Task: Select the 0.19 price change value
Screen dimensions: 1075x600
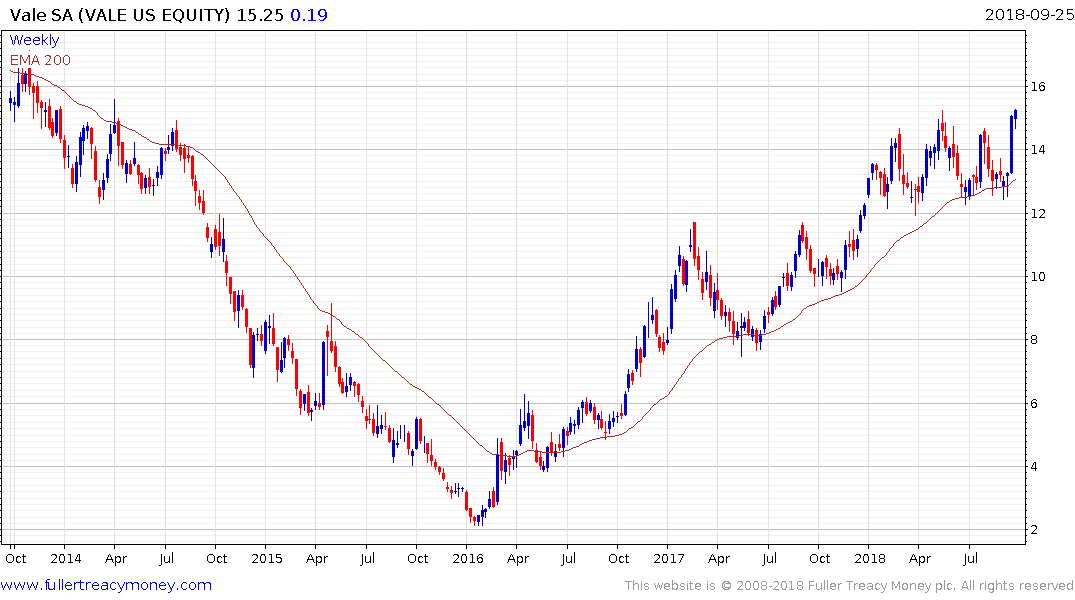Action: click(309, 15)
